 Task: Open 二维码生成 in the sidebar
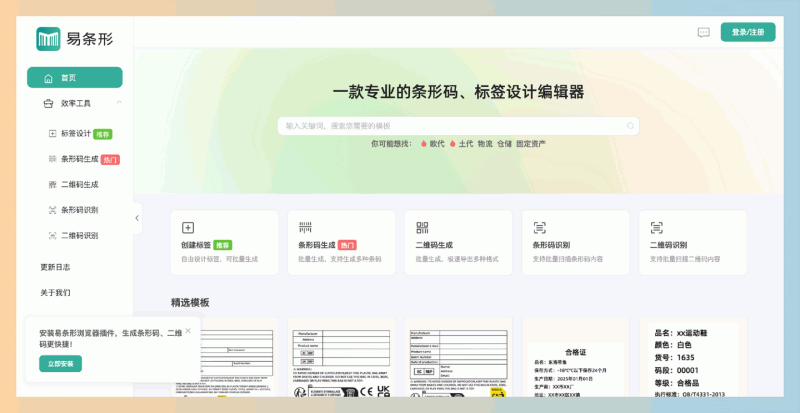pyautogui.click(x=80, y=185)
